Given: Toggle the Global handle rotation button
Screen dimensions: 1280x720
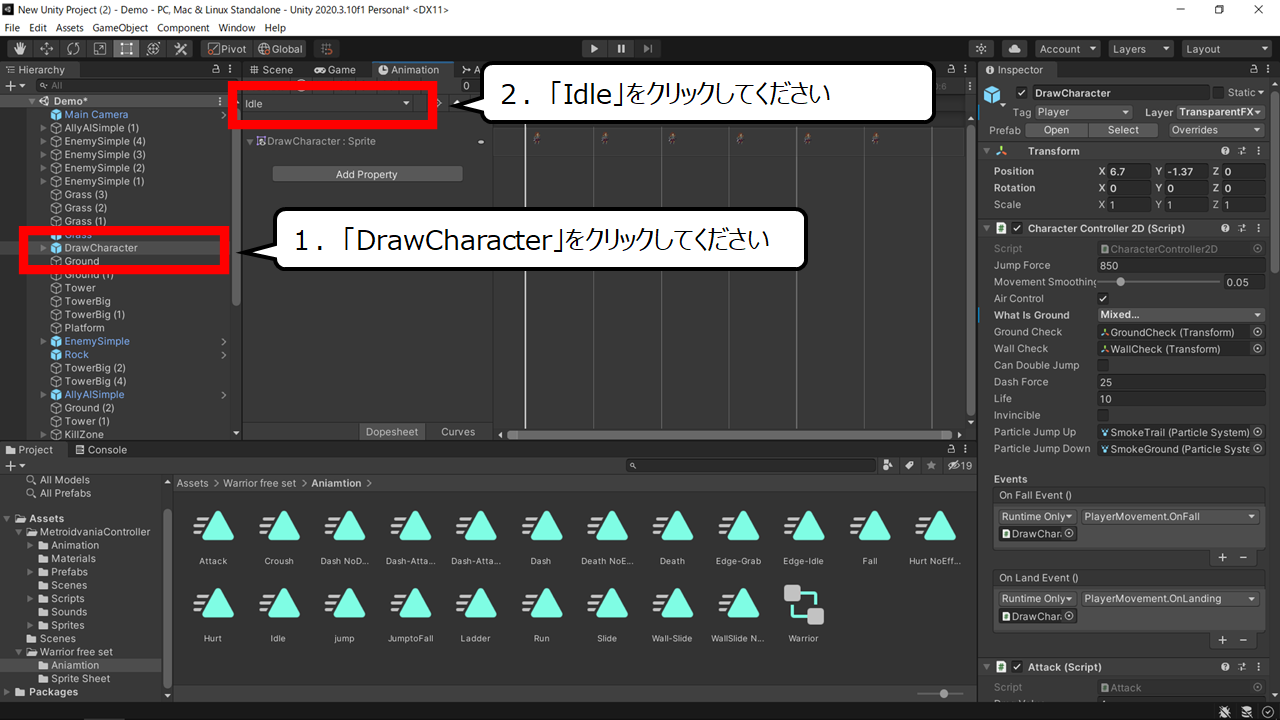Looking at the screenshot, I should [x=280, y=48].
